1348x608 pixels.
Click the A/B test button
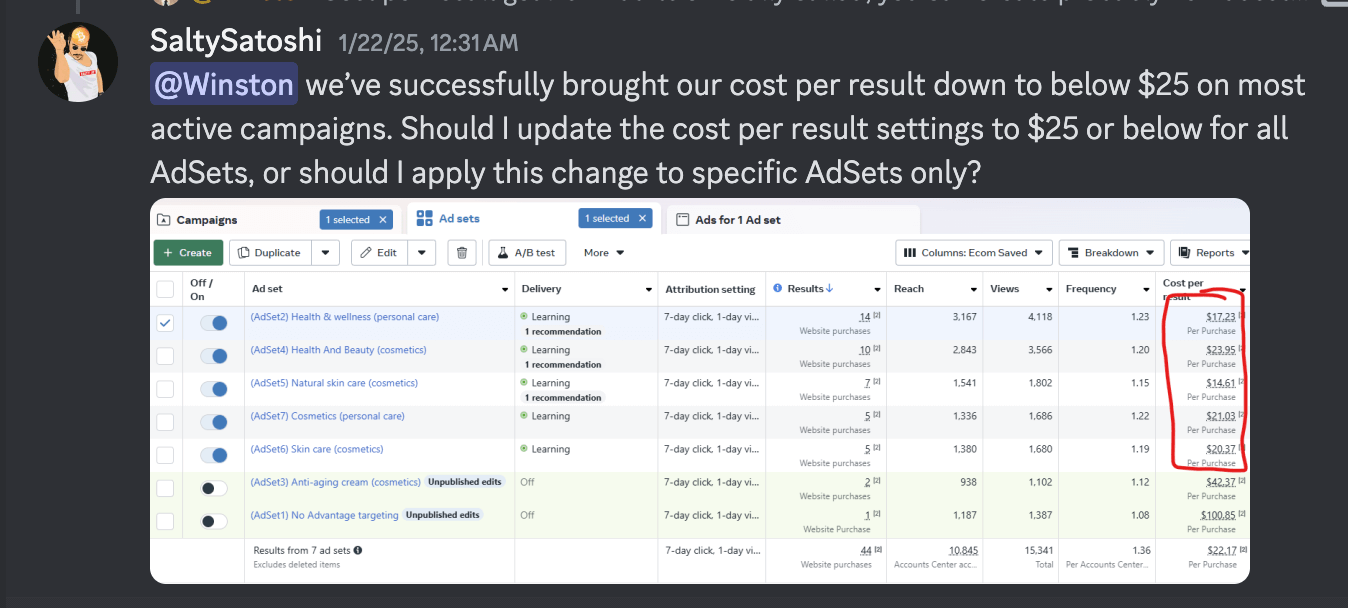point(528,253)
